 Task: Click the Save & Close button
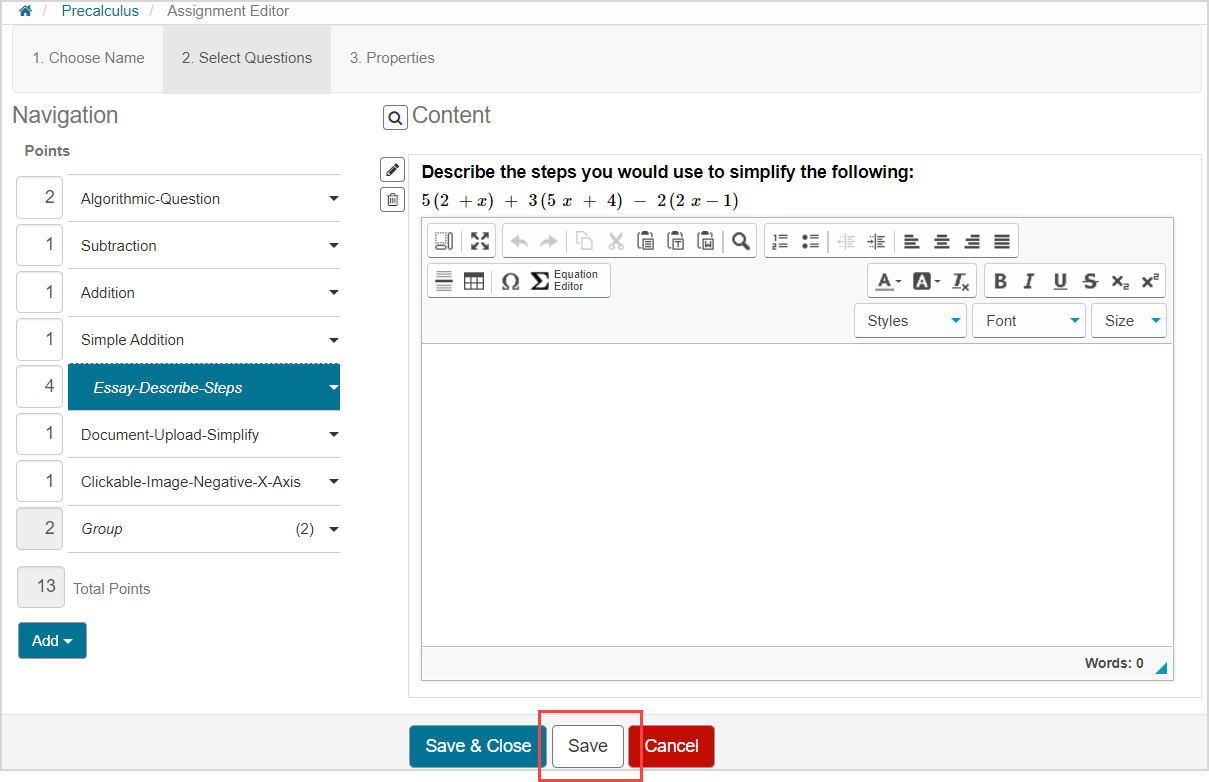478,746
